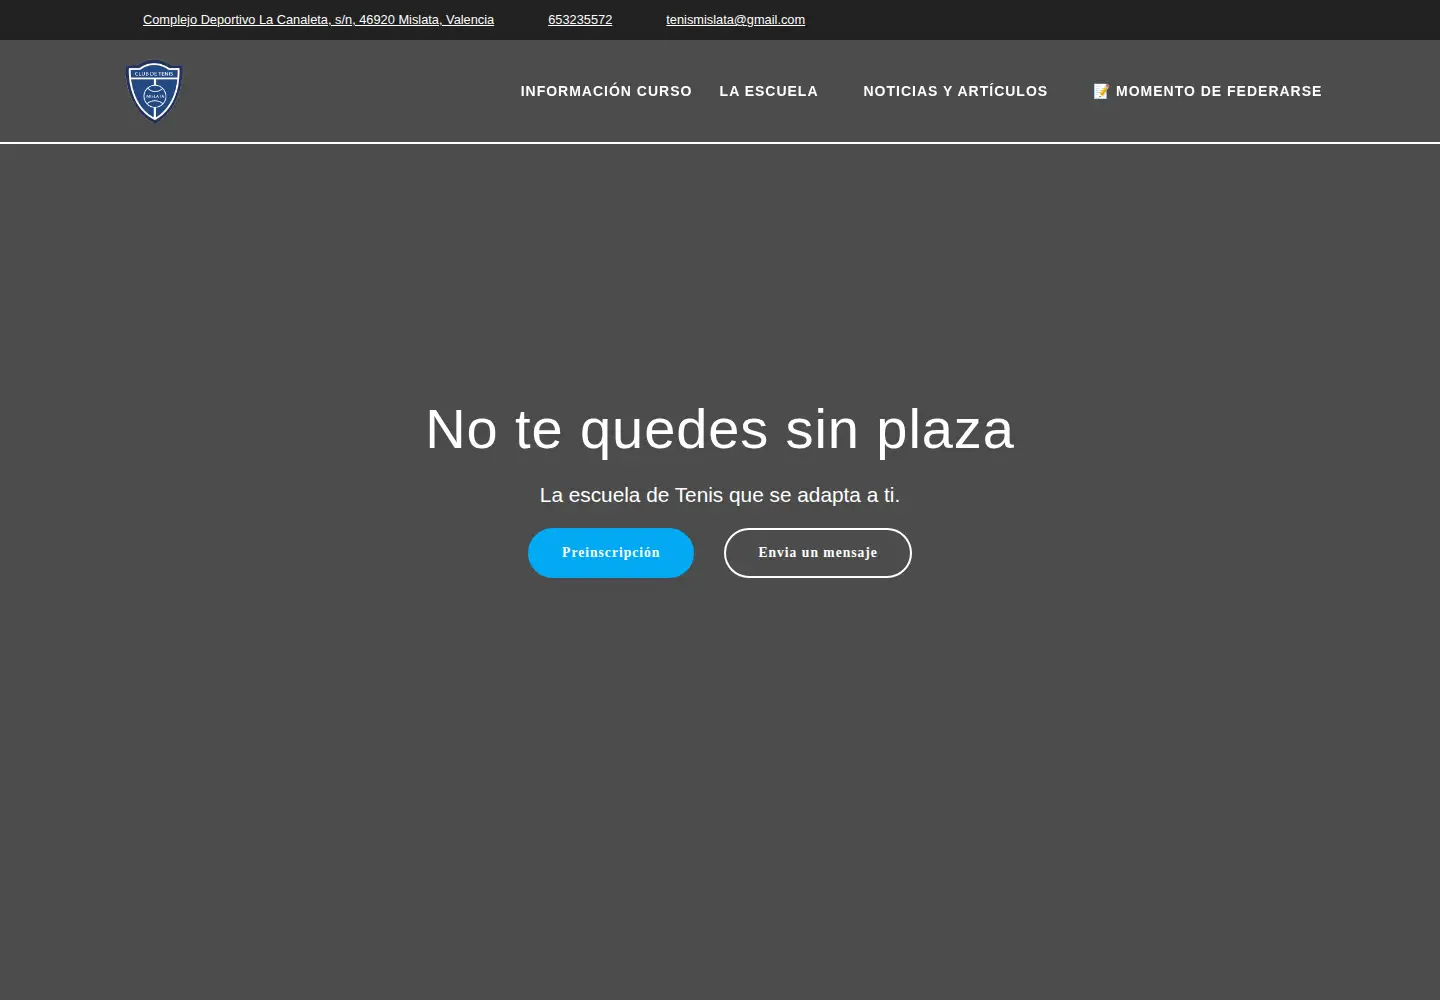Open the Información Curso menu

click(x=606, y=91)
